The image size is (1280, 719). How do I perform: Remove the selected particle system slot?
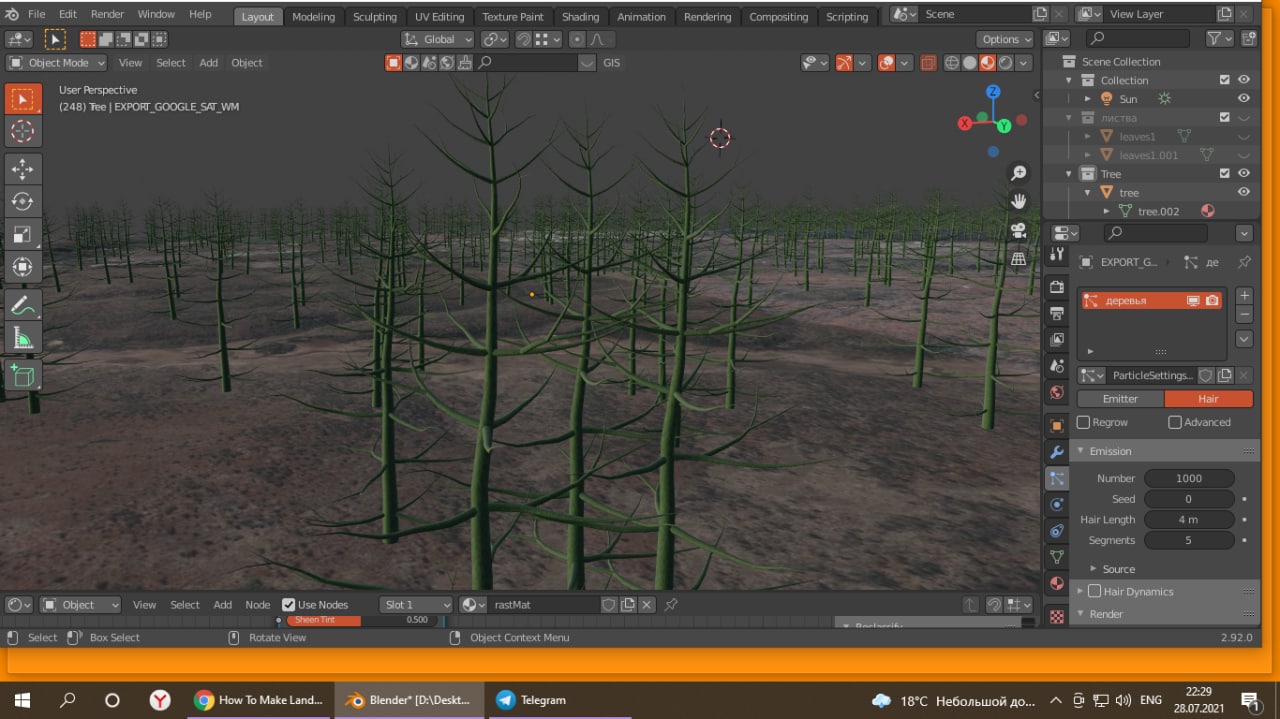pyautogui.click(x=1244, y=315)
